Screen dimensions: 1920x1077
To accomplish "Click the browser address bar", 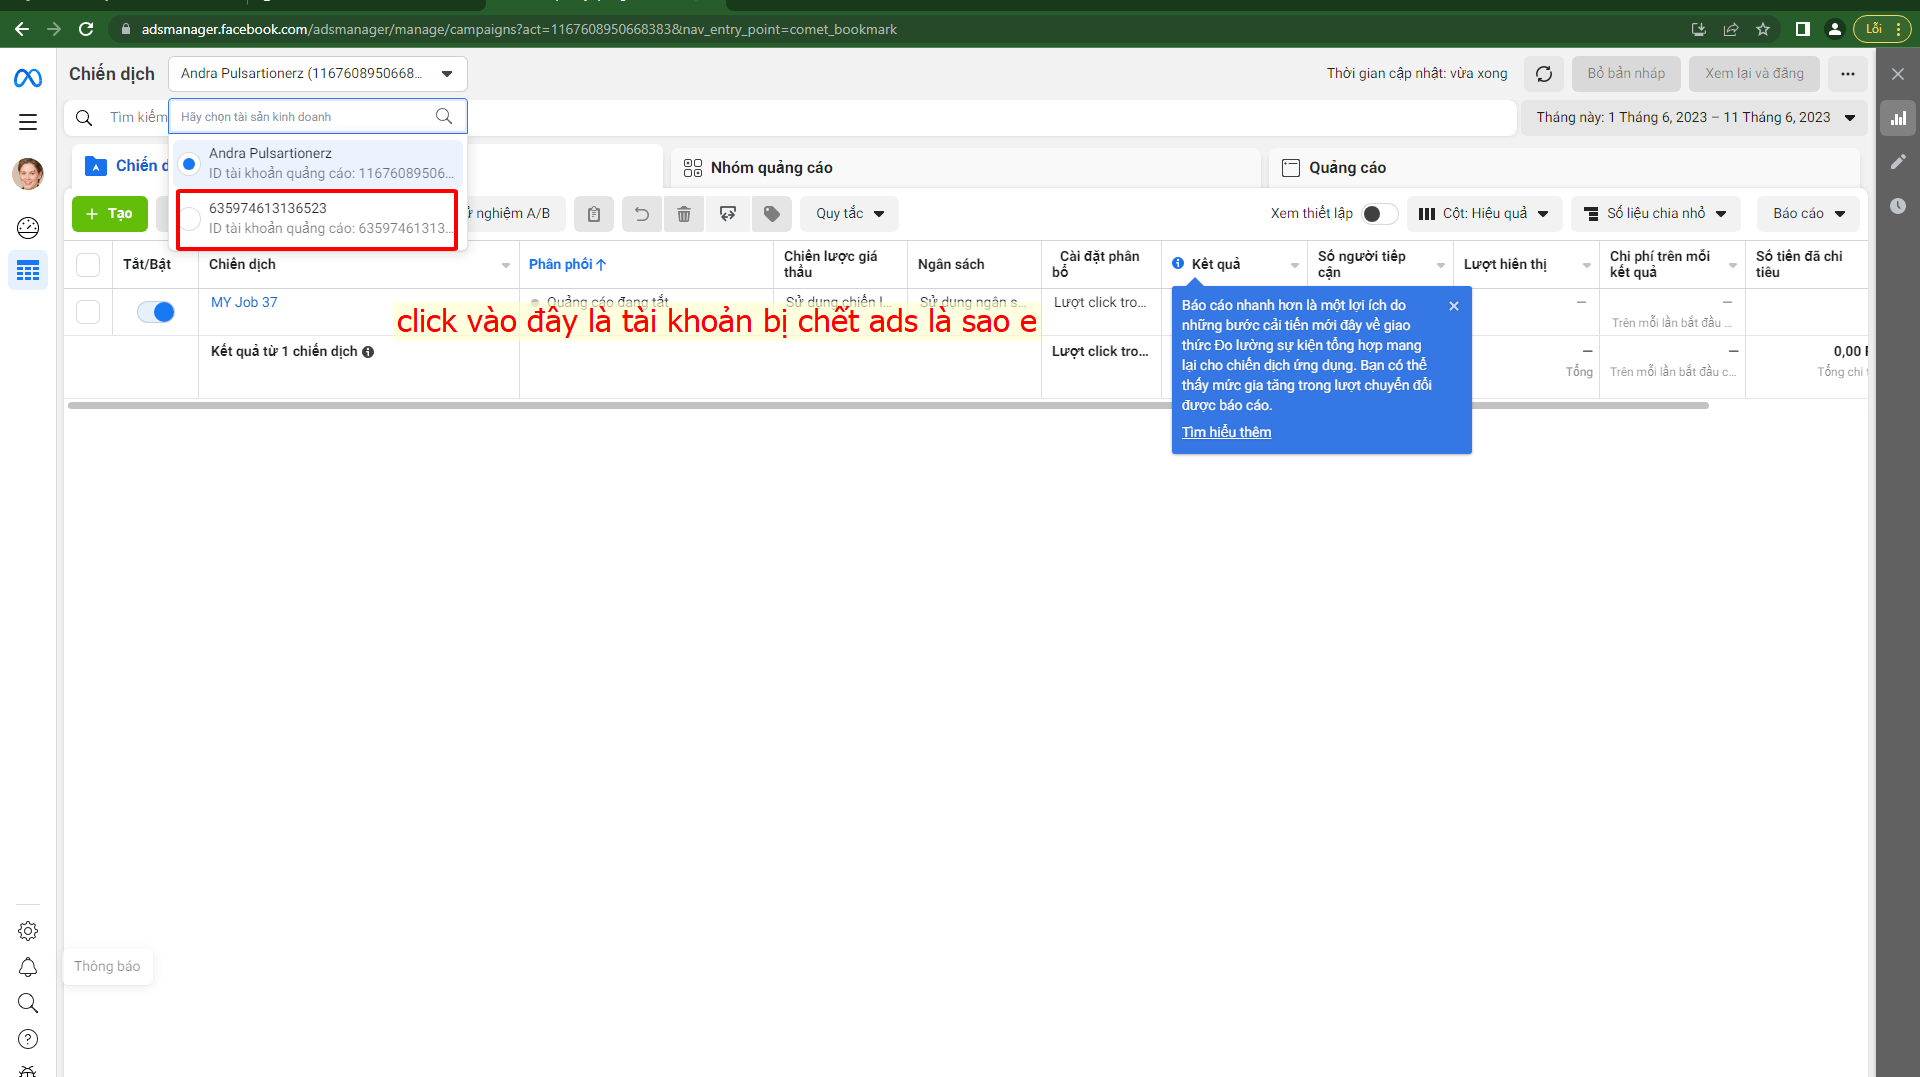I will pos(900,29).
